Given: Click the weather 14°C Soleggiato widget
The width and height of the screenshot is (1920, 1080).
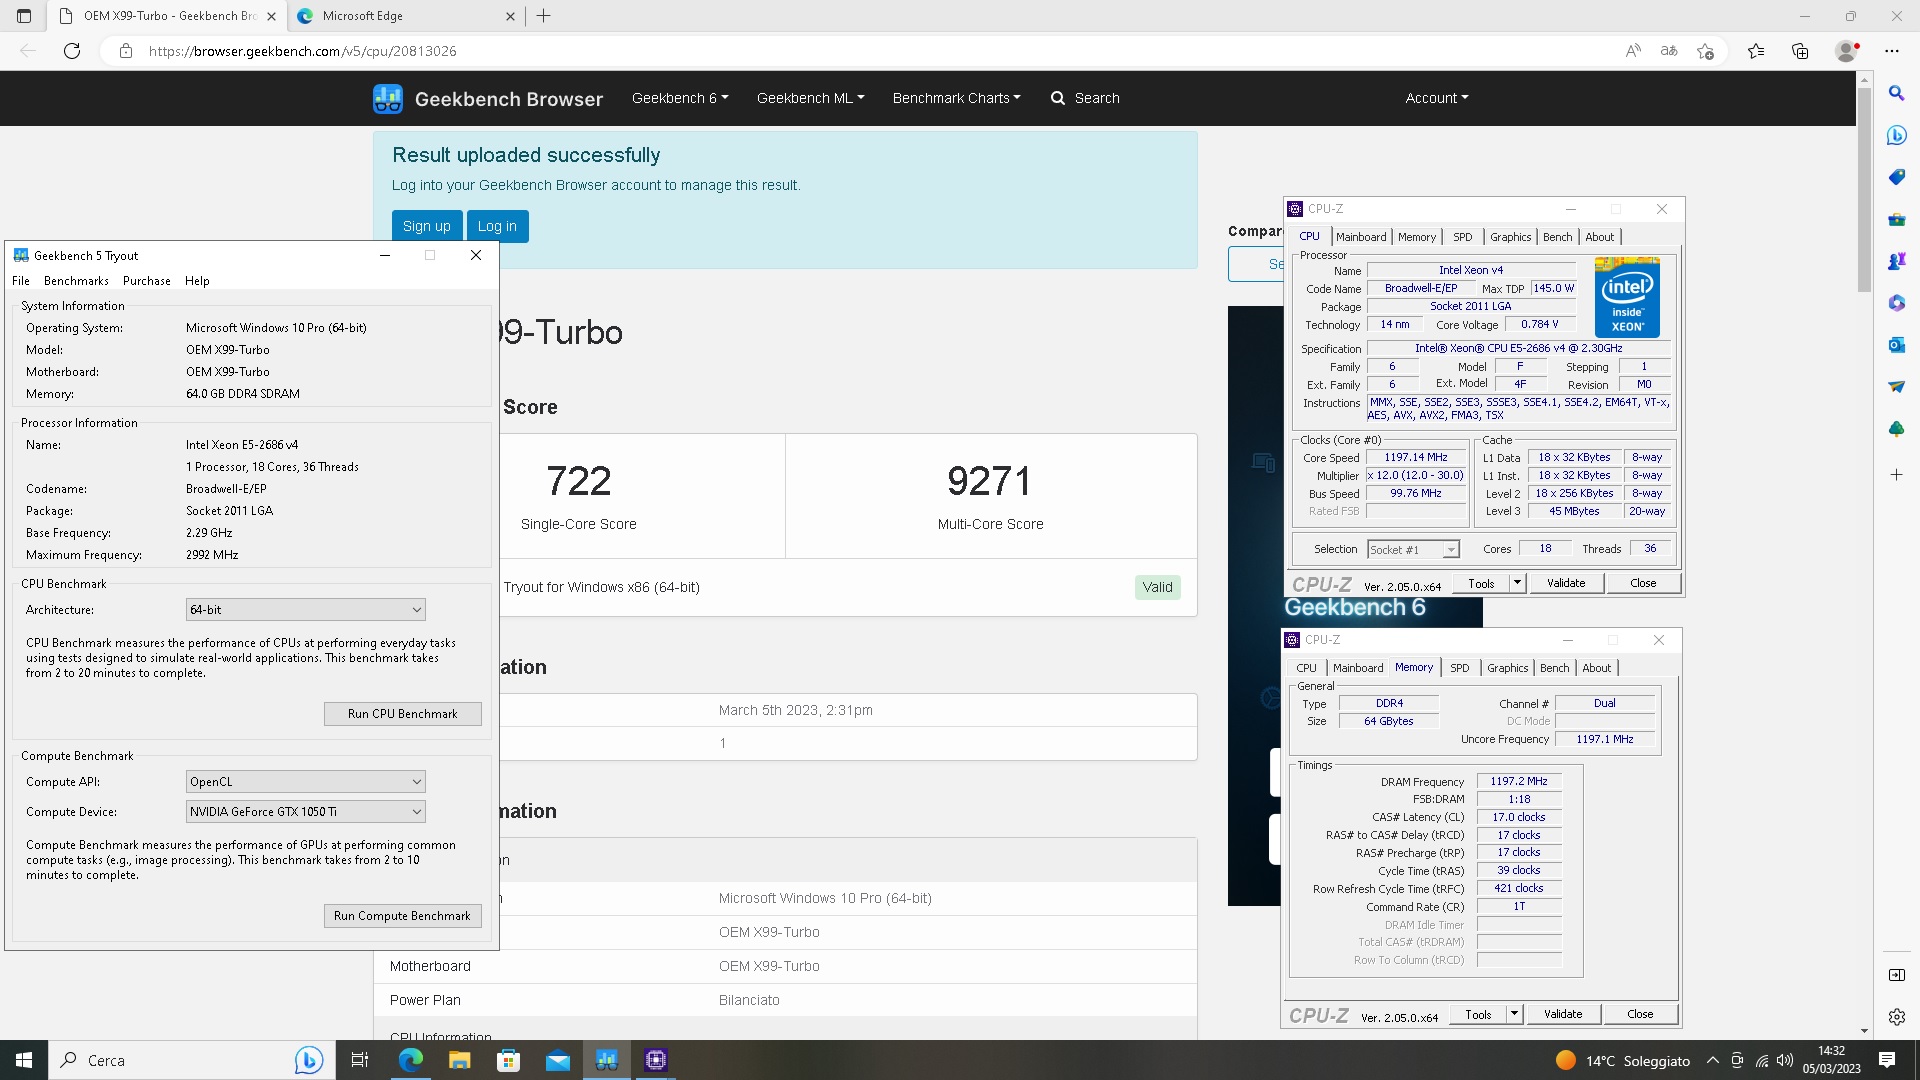Looking at the screenshot, I should [1623, 1060].
